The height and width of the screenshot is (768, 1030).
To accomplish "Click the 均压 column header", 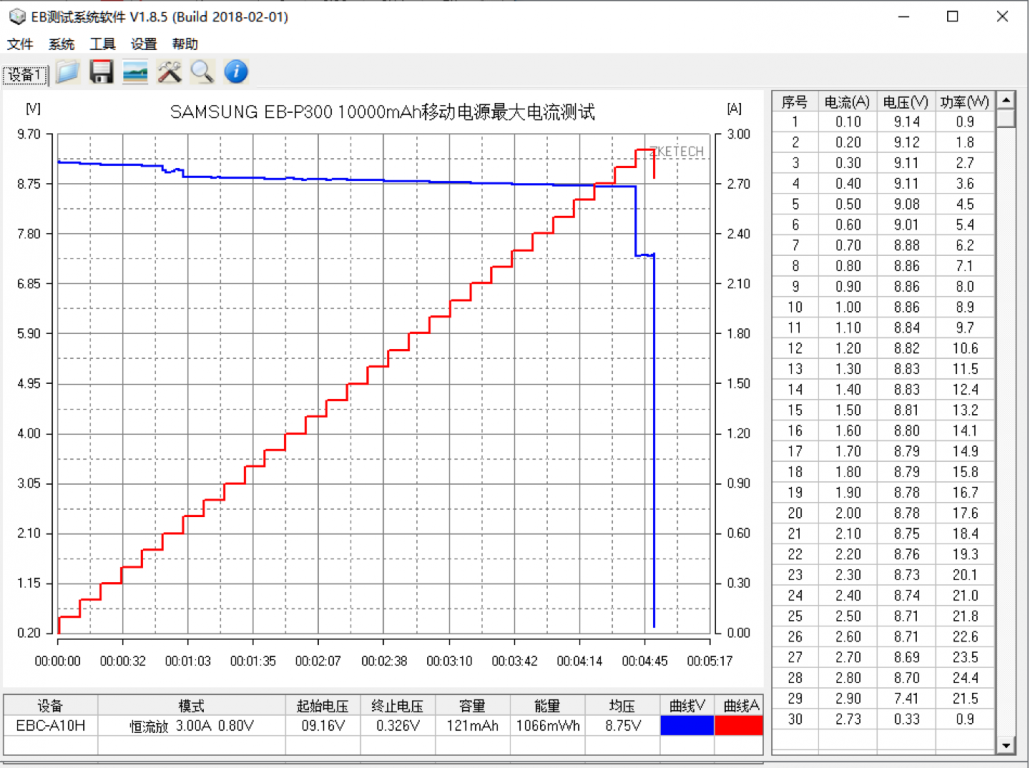I will 622,706.
